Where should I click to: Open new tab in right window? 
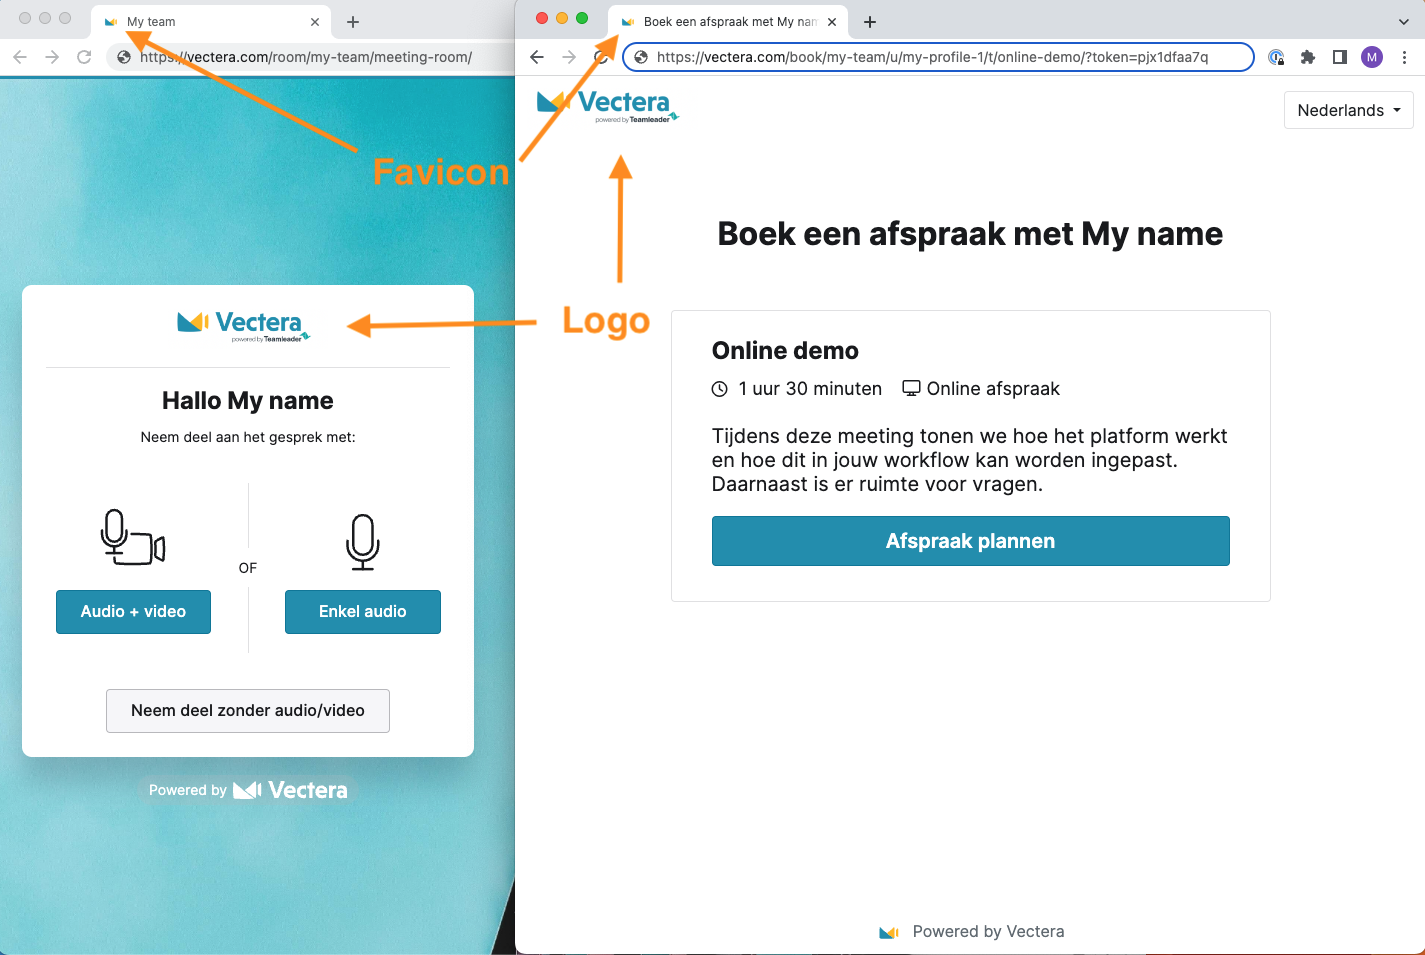(x=870, y=21)
